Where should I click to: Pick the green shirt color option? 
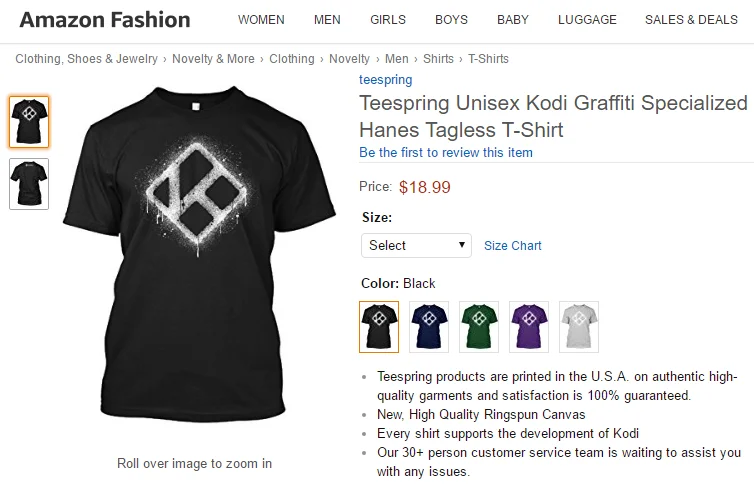click(x=479, y=327)
